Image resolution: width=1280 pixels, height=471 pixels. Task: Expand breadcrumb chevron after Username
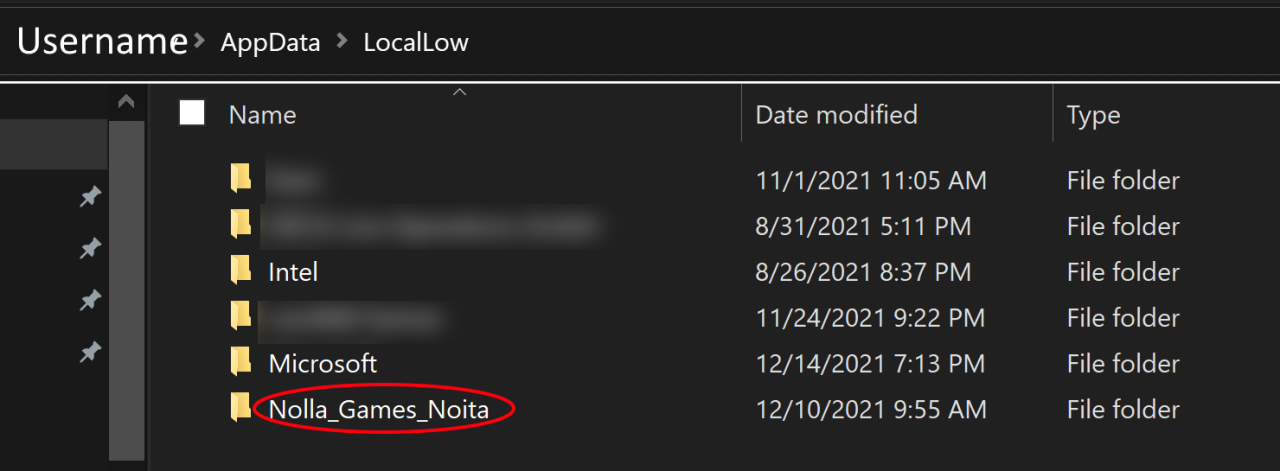[200, 43]
